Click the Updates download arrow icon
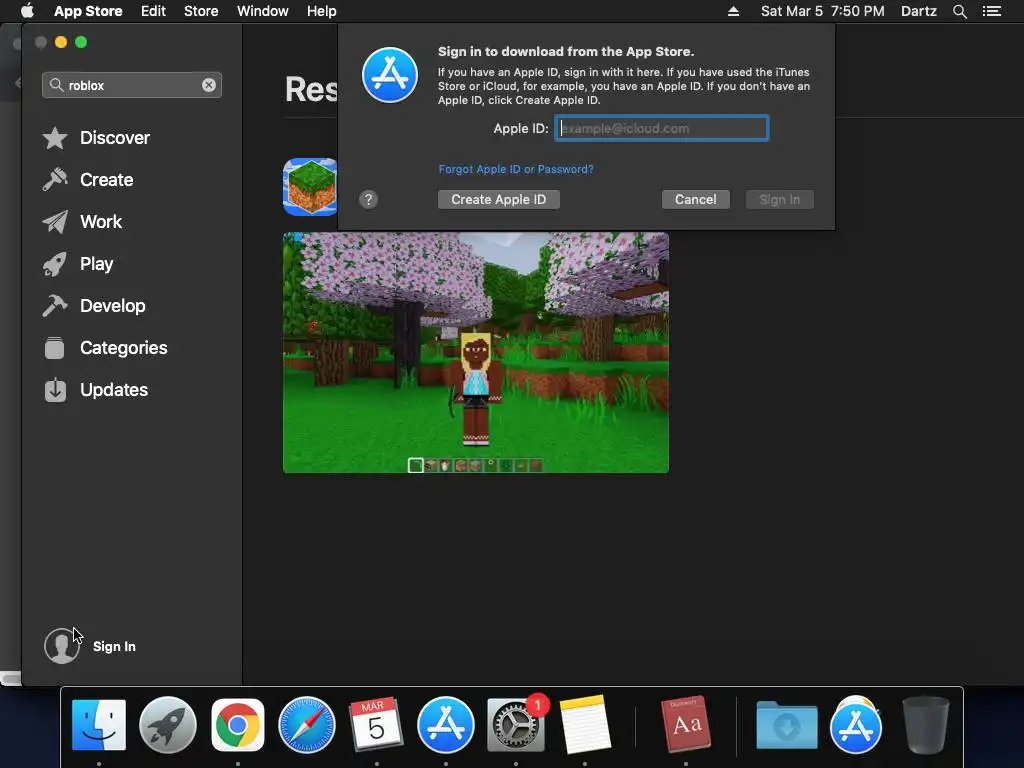Image resolution: width=1024 pixels, height=768 pixels. (x=55, y=390)
